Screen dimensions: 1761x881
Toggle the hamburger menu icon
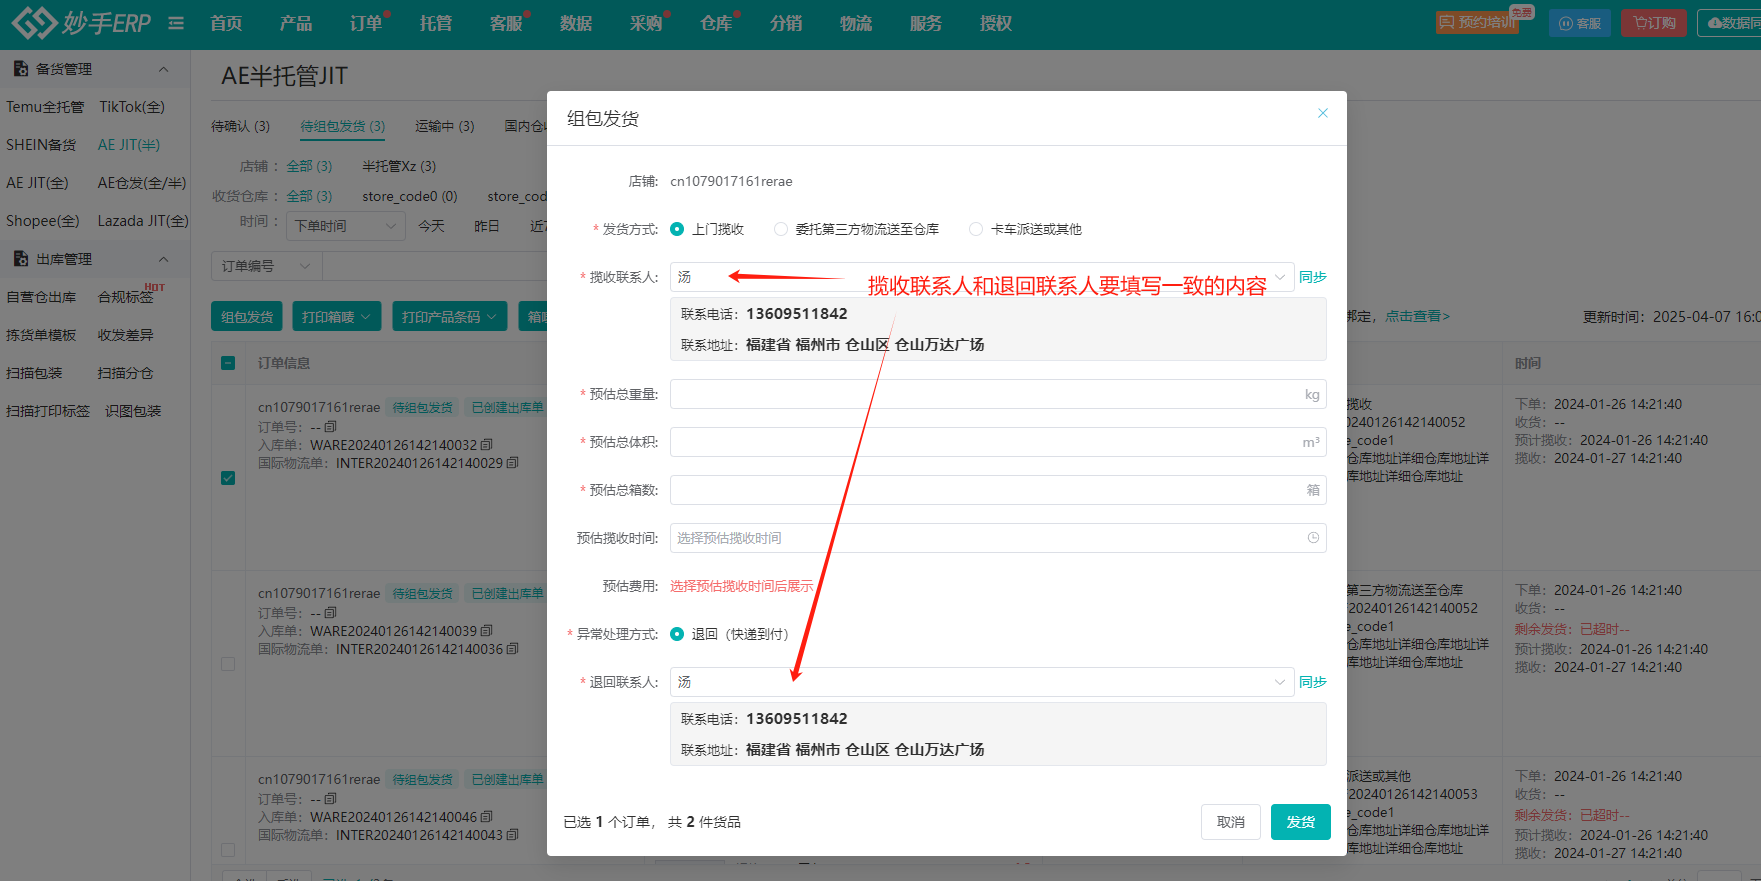[176, 23]
